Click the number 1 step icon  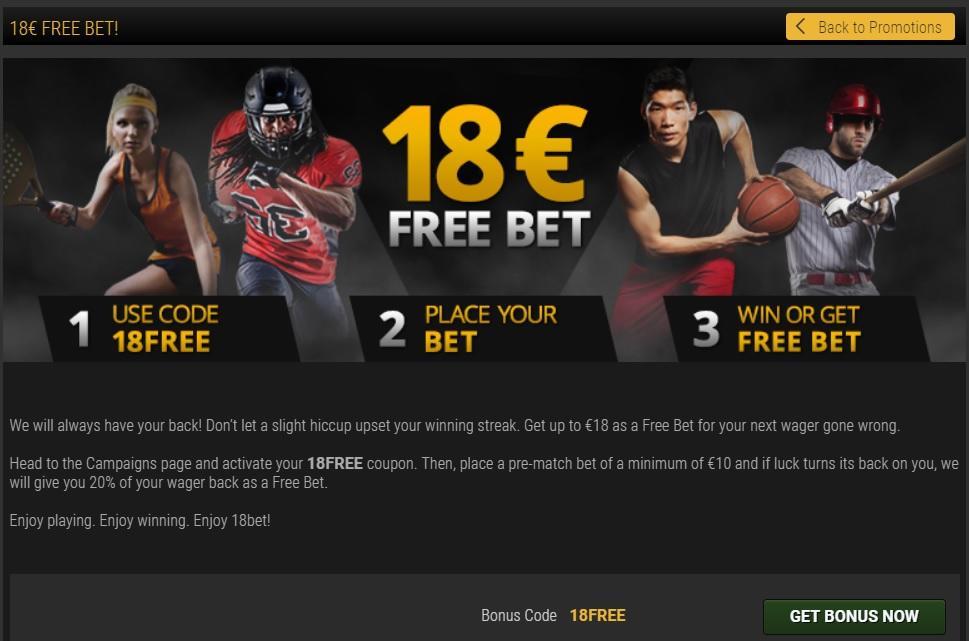(x=80, y=328)
